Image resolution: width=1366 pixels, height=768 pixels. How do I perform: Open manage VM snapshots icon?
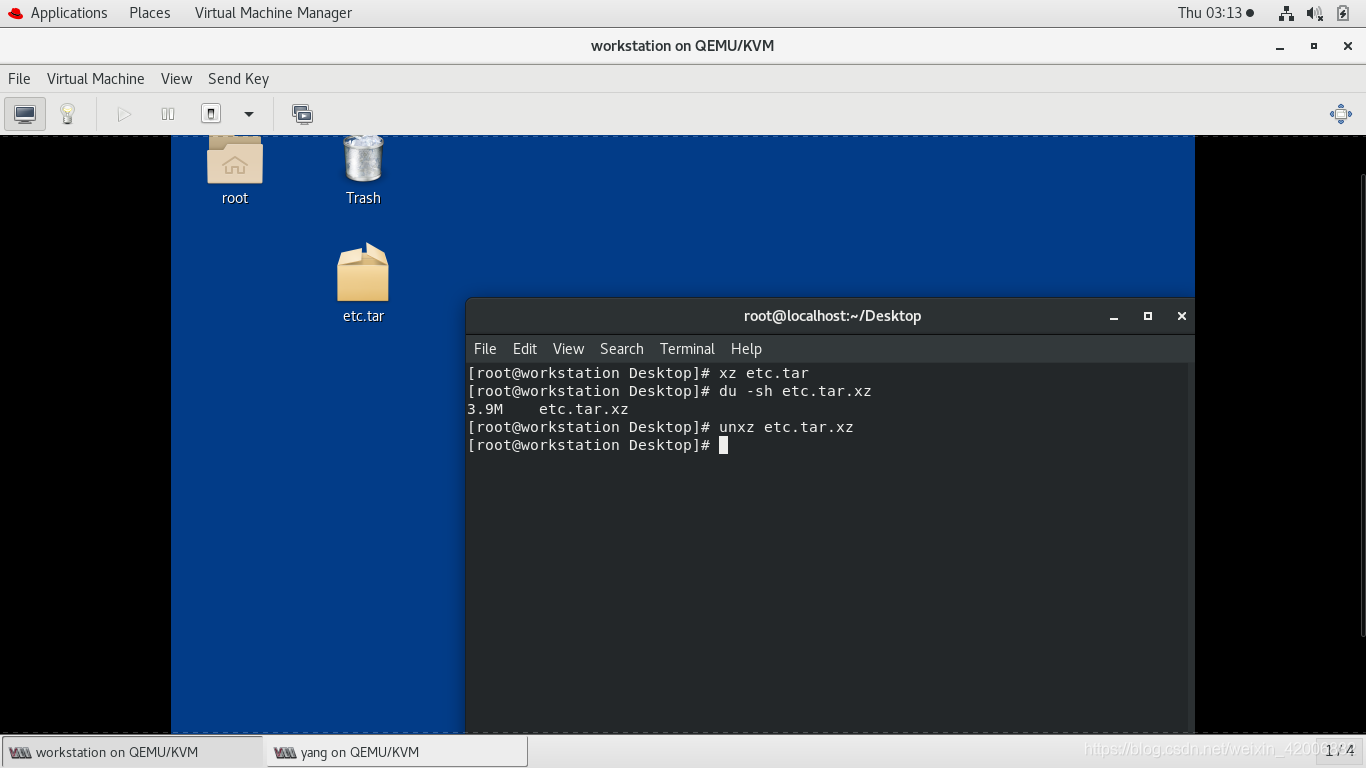(302, 114)
